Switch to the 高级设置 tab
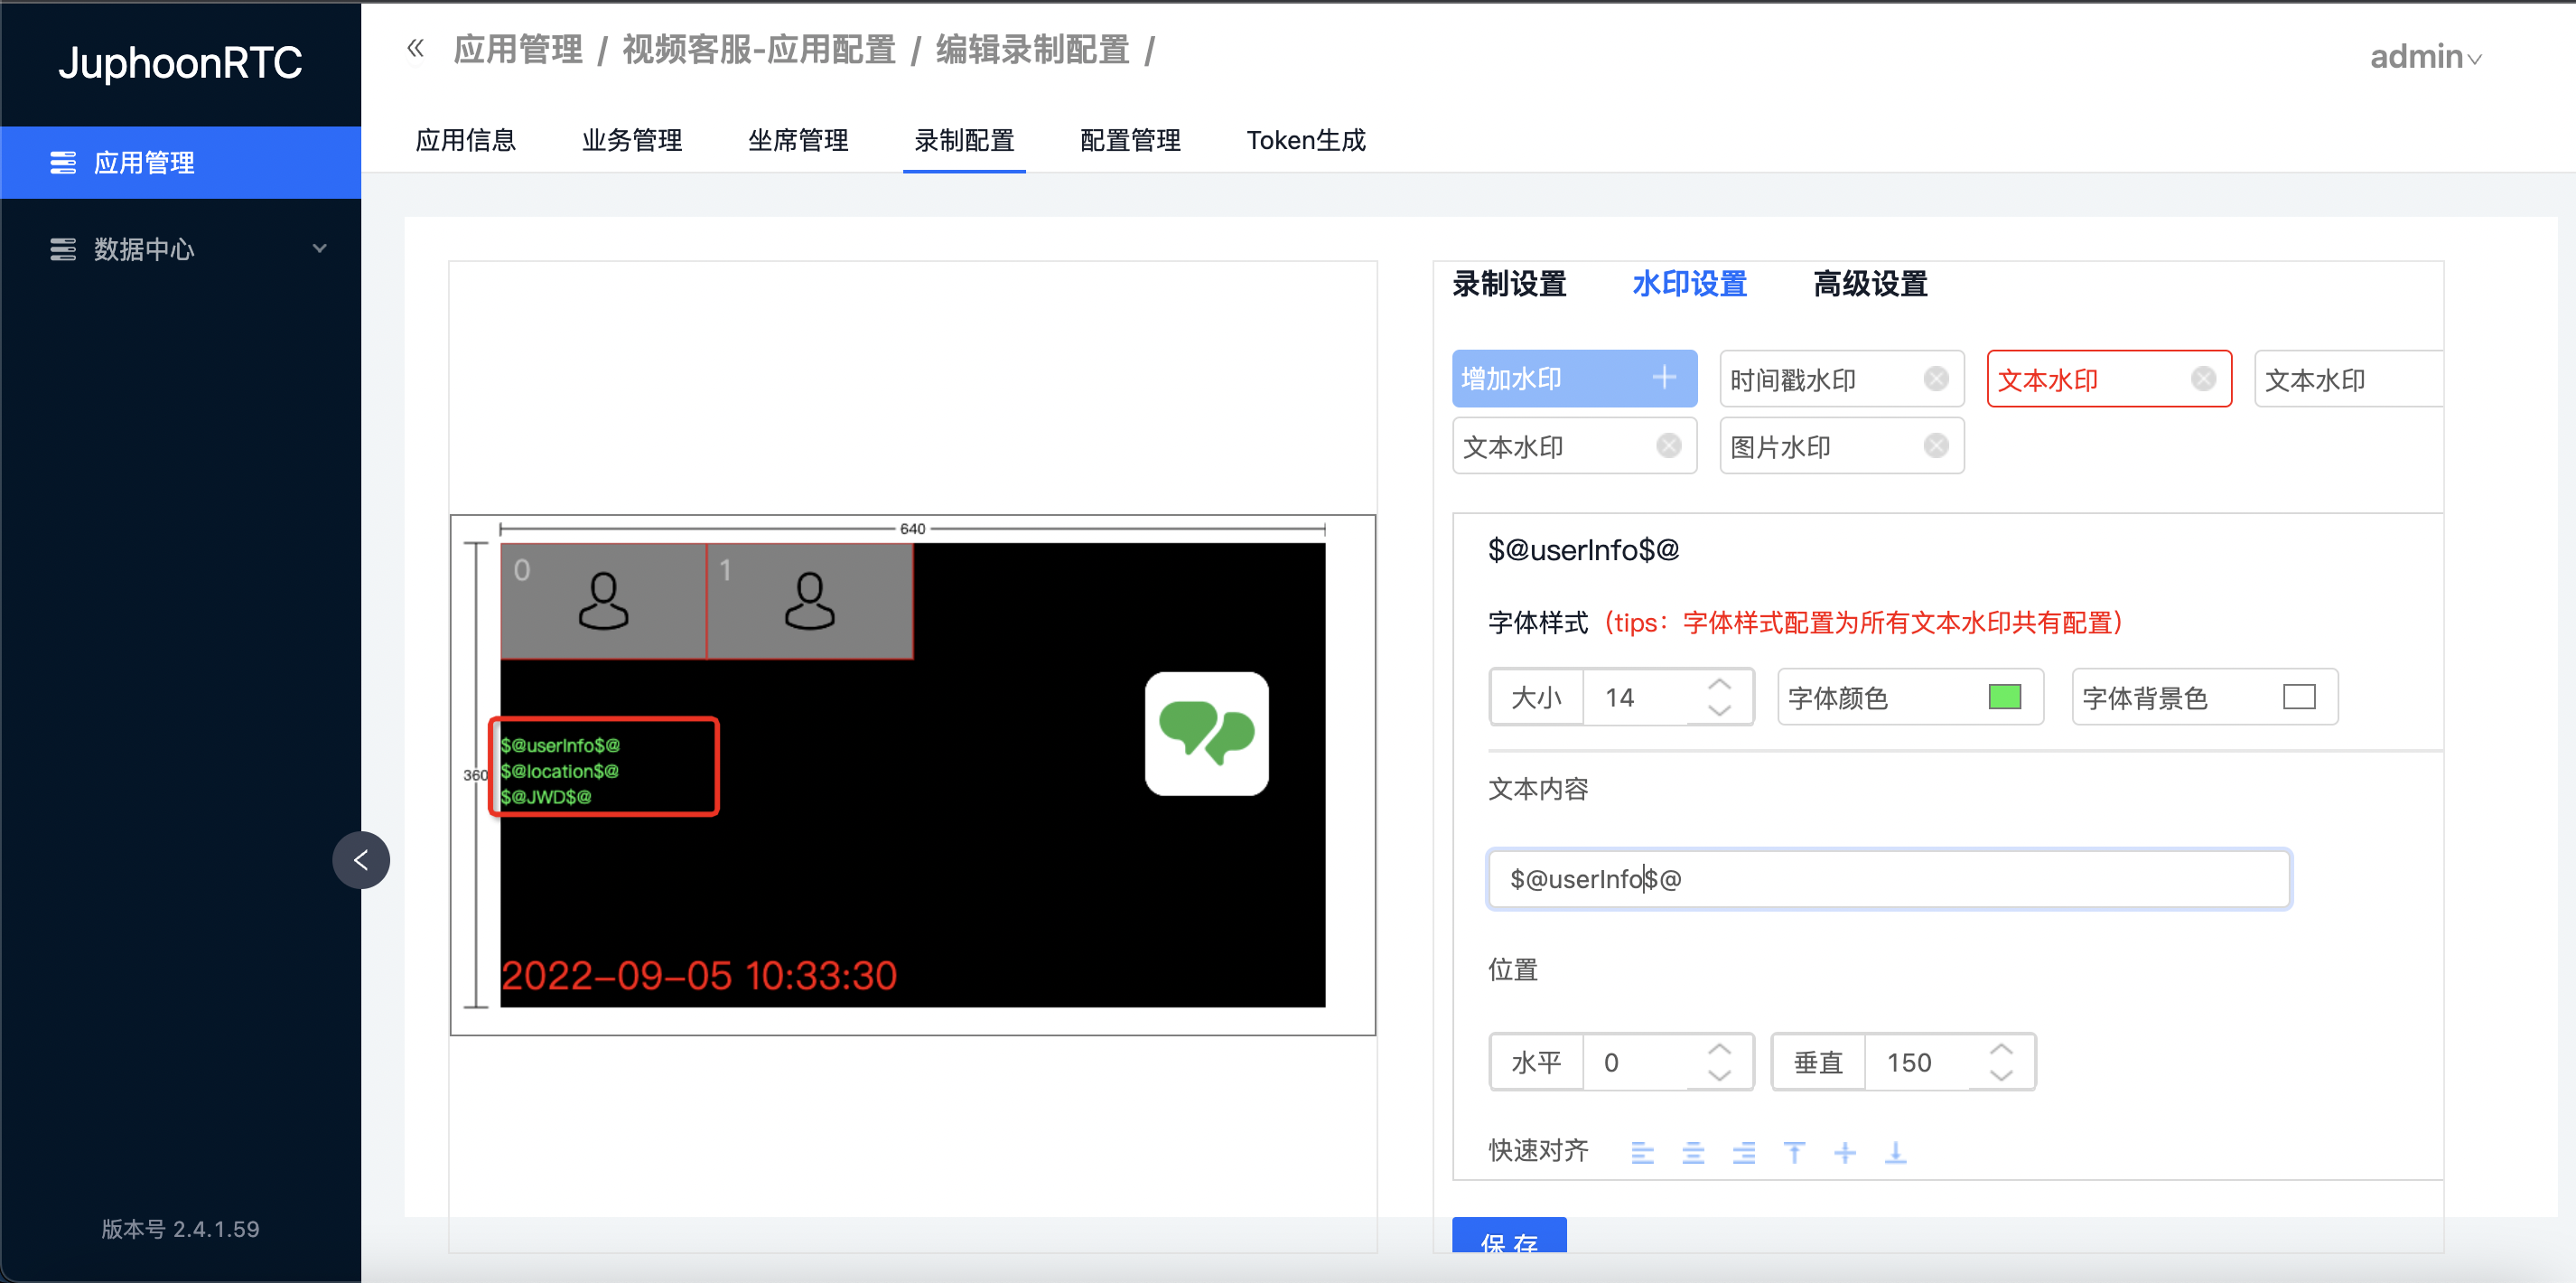Viewport: 2576px width, 1283px height. click(1870, 284)
